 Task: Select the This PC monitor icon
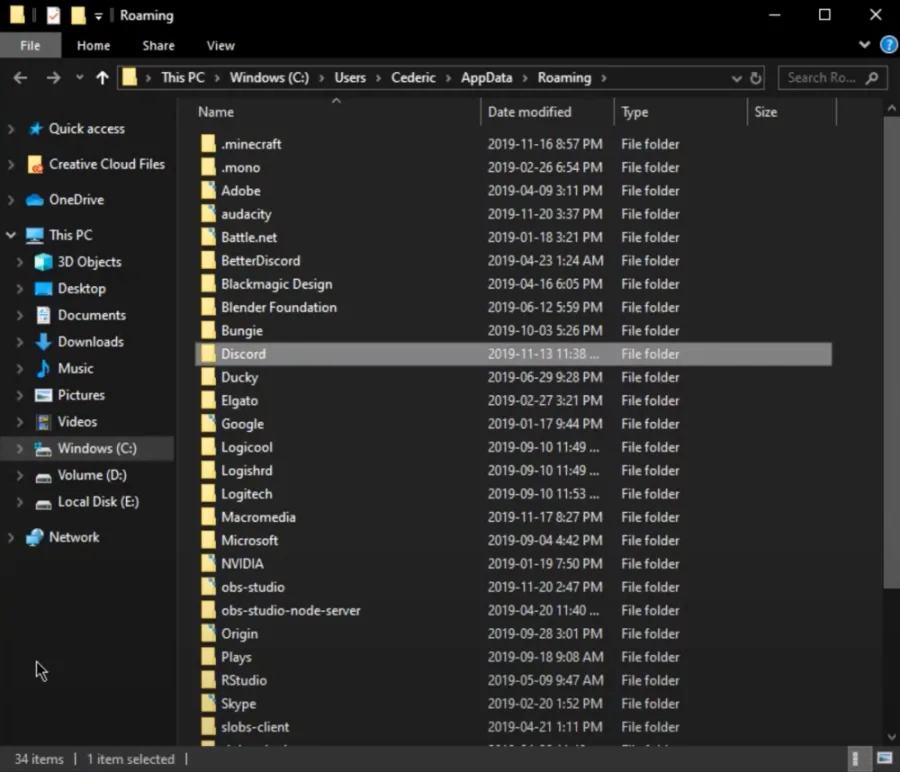34,235
